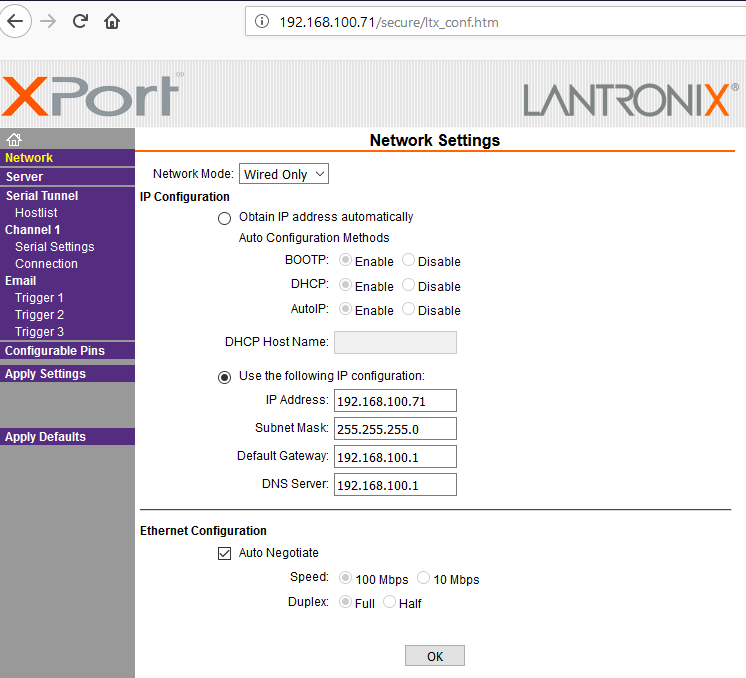Open Email Trigger 1 settings
The image size is (746, 678).
pos(39,298)
